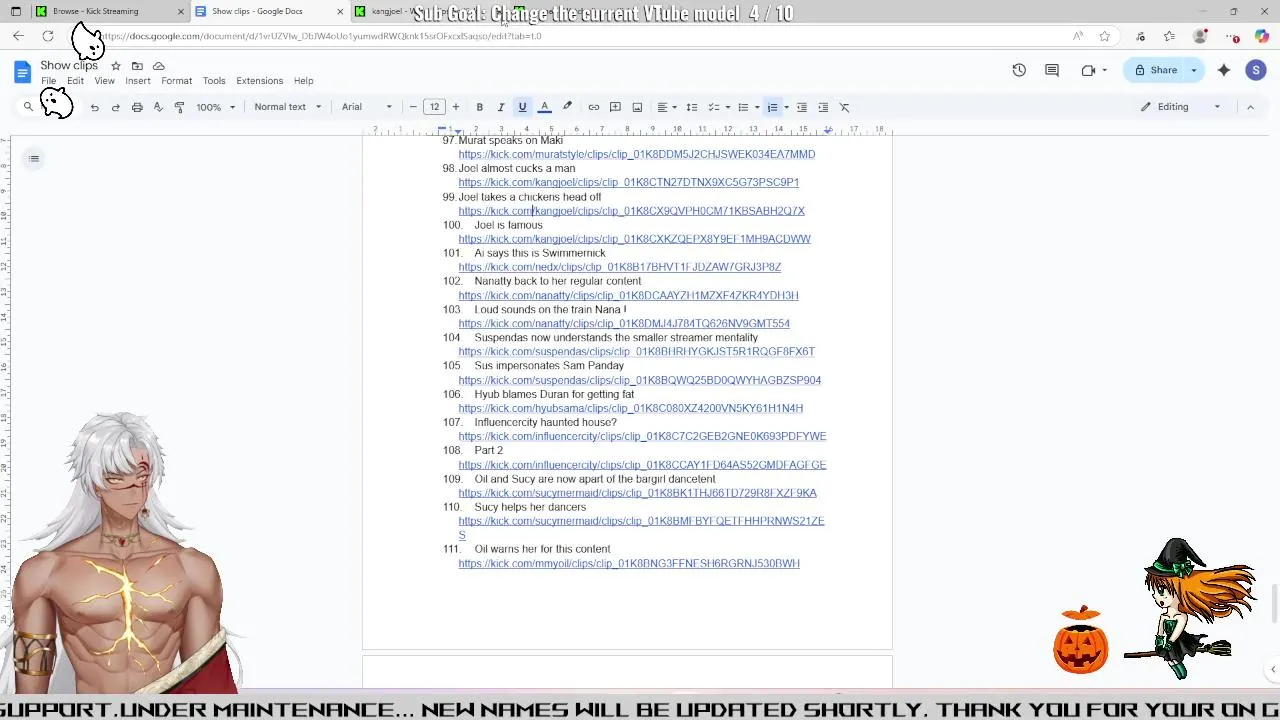Open the Help menu
The width and height of the screenshot is (1280, 720).
[303, 81]
